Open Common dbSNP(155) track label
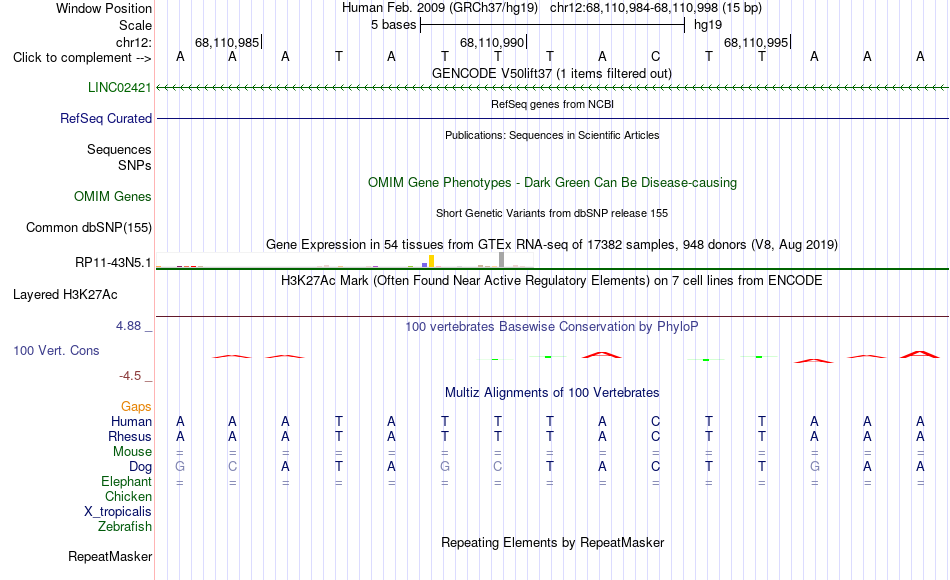The image size is (950, 580). (x=89, y=227)
